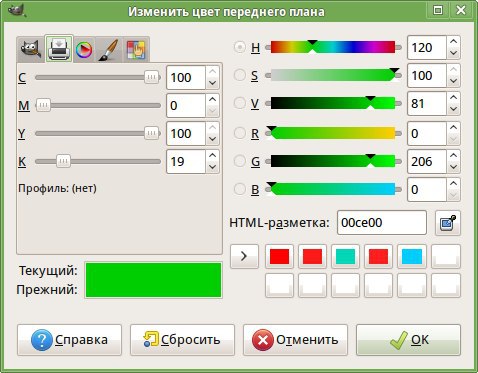
Task: Increase the R red value with up arrow
Action: [453, 128]
